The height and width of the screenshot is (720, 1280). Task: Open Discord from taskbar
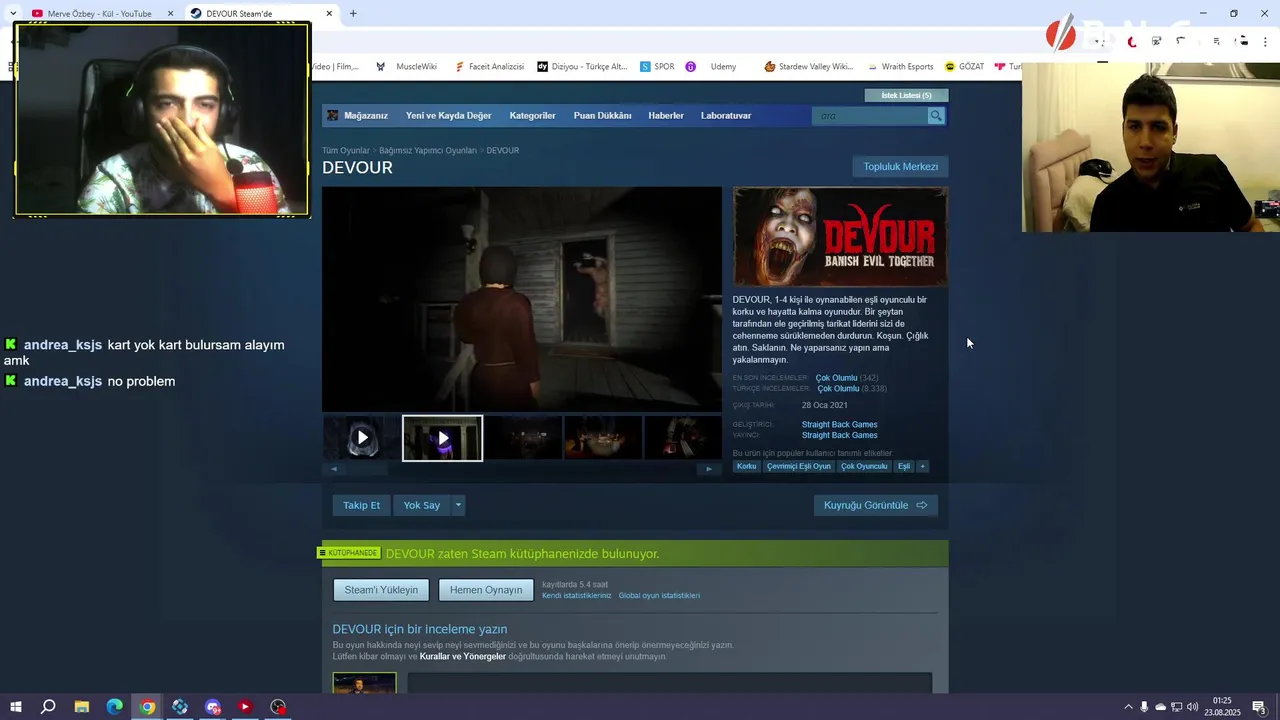coord(212,707)
